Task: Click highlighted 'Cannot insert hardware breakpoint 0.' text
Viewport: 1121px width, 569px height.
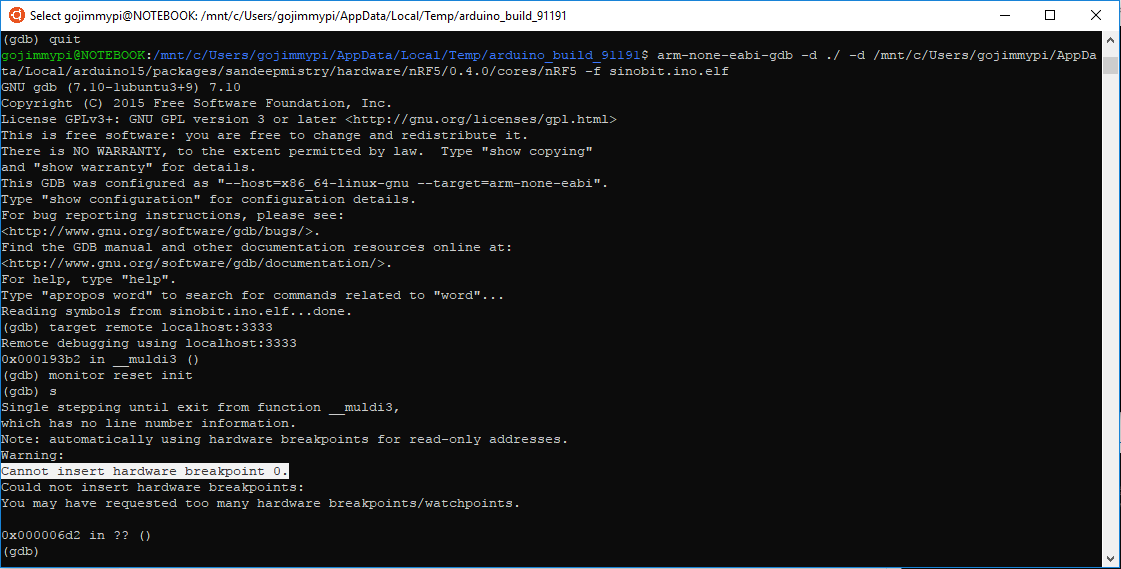Action: click(x=144, y=471)
